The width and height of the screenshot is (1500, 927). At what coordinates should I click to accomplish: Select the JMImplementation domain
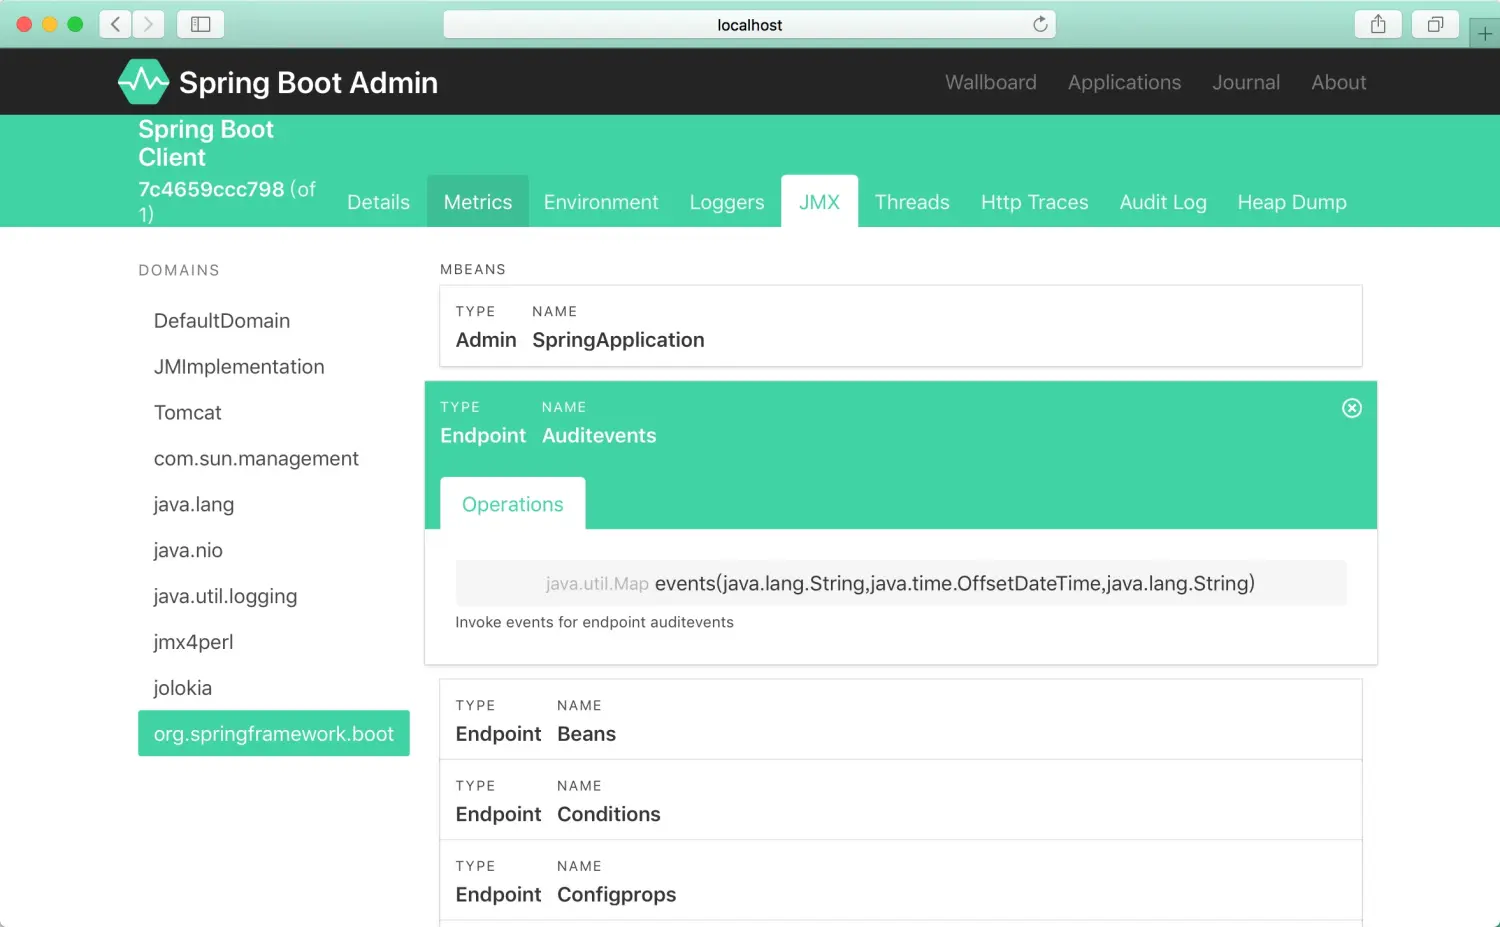[x=274, y=367]
